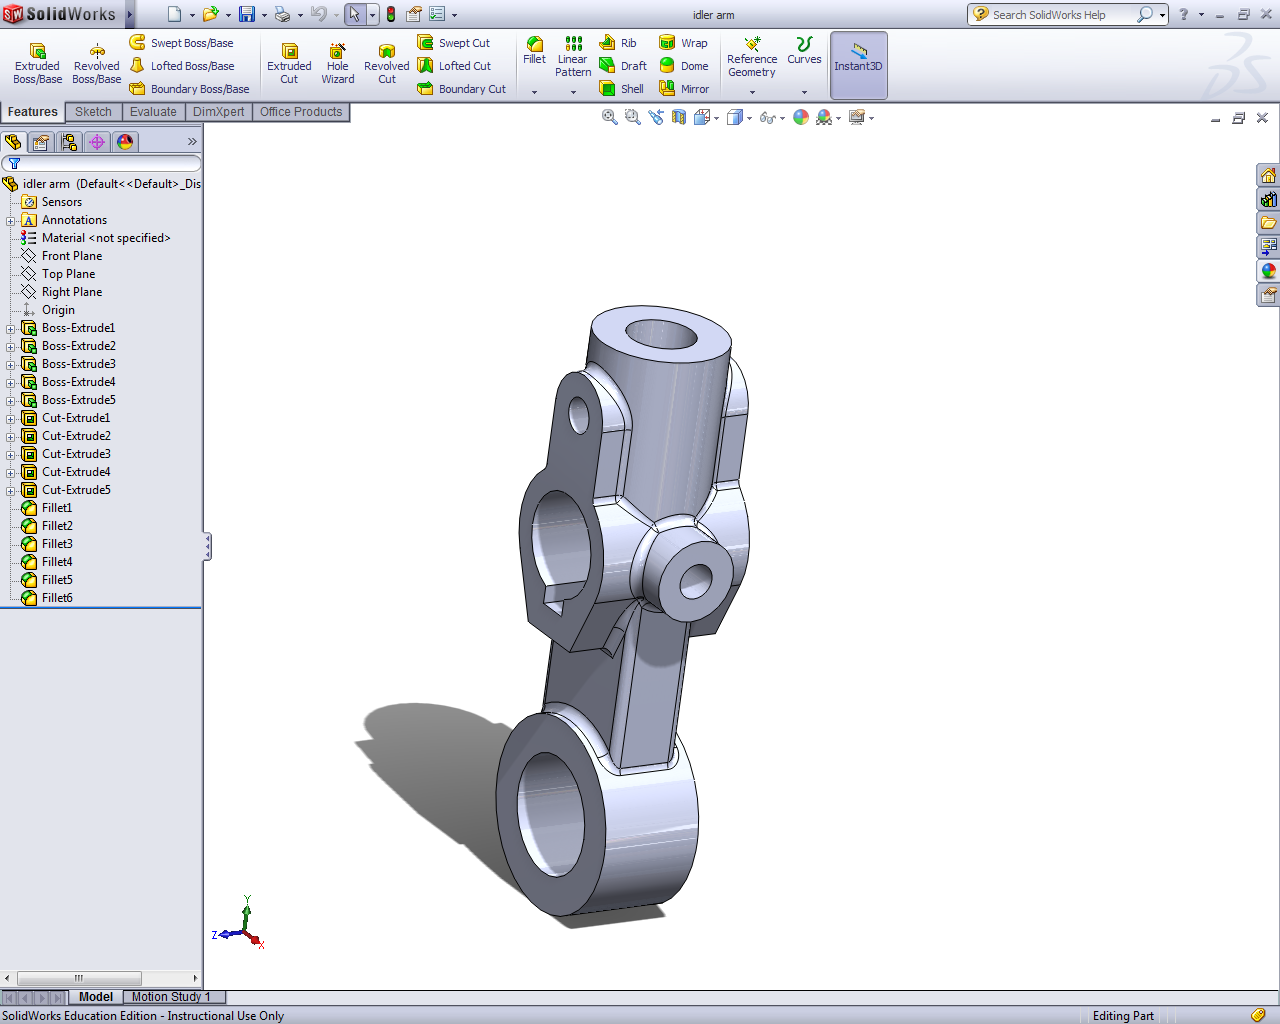
Task: Open the Evaluate tab
Action: pos(153,112)
